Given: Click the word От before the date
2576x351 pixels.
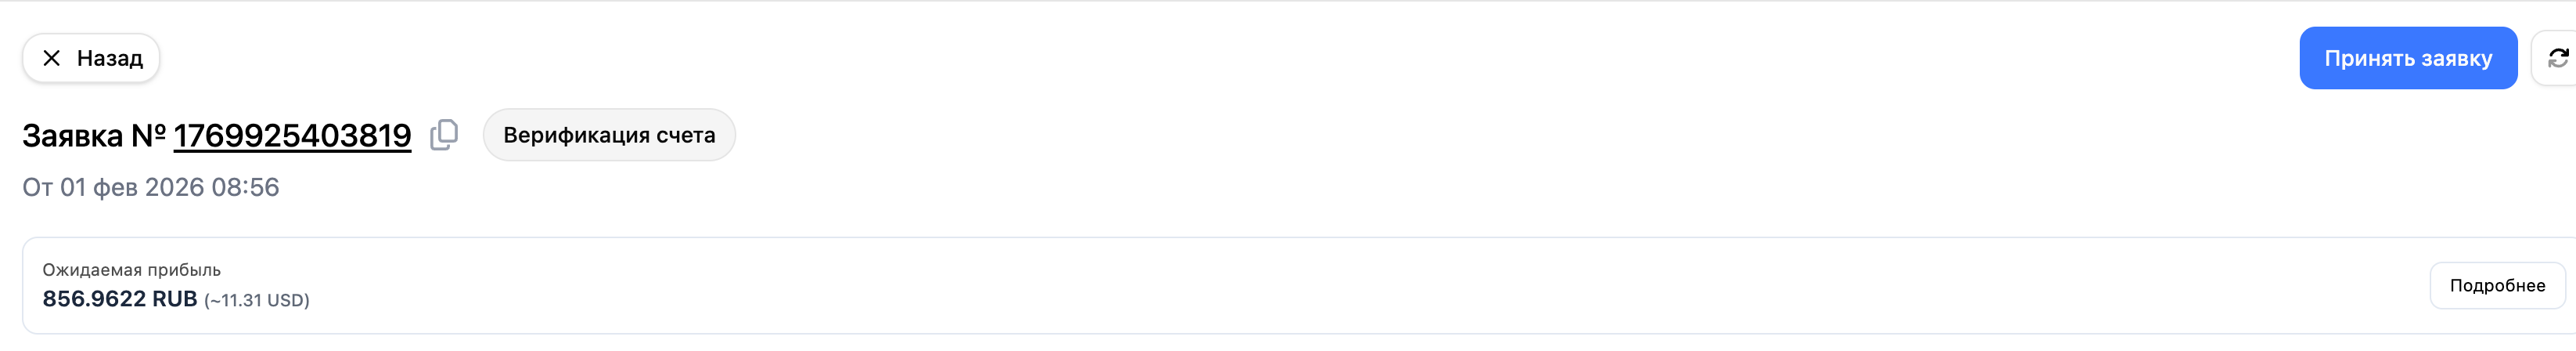Looking at the screenshot, I should pyautogui.click(x=37, y=187).
